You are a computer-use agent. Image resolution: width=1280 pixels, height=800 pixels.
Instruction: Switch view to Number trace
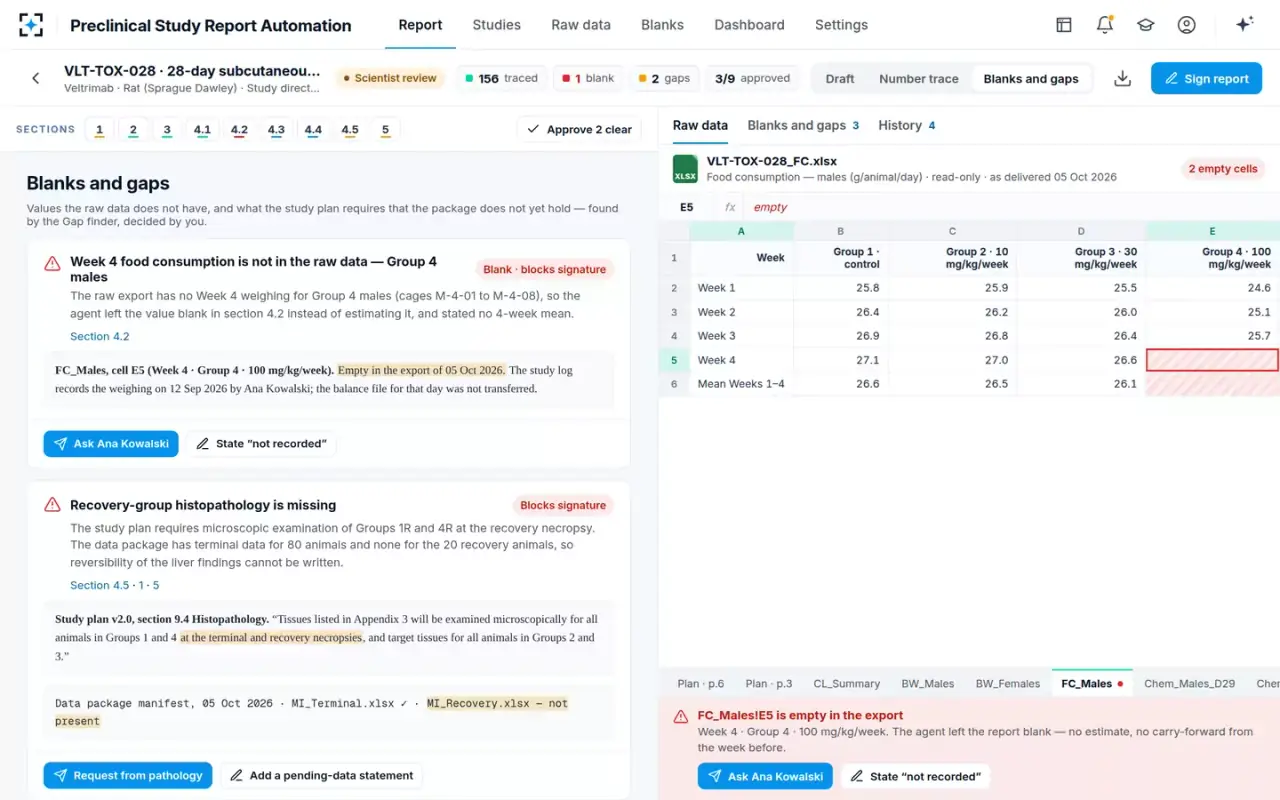pyautogui.click(x=919, y=79)
